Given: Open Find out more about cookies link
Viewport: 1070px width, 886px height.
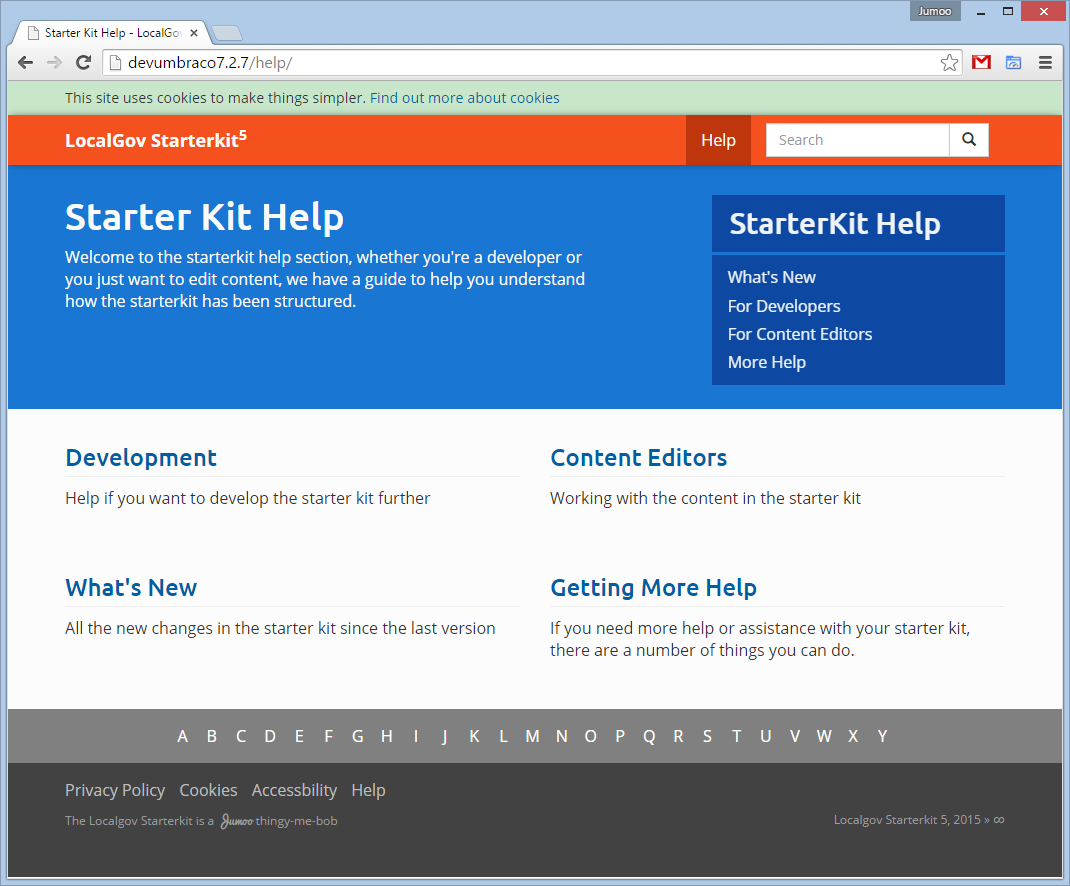Looking at the screenshot, I should [x=465, y=98].
